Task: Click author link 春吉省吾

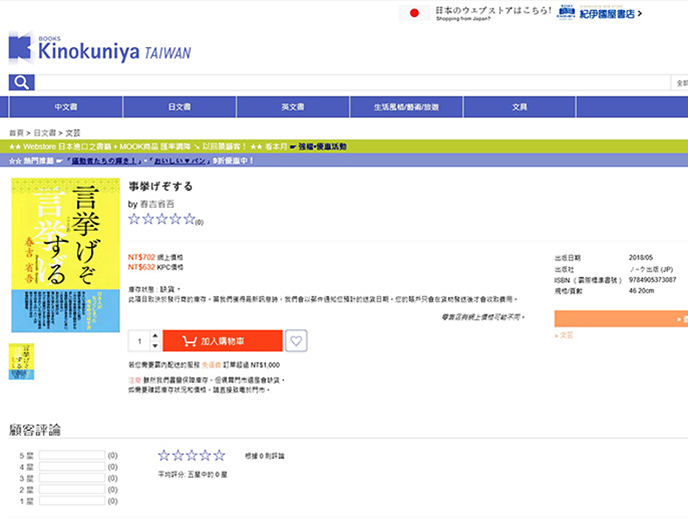Action: (160, 203)
